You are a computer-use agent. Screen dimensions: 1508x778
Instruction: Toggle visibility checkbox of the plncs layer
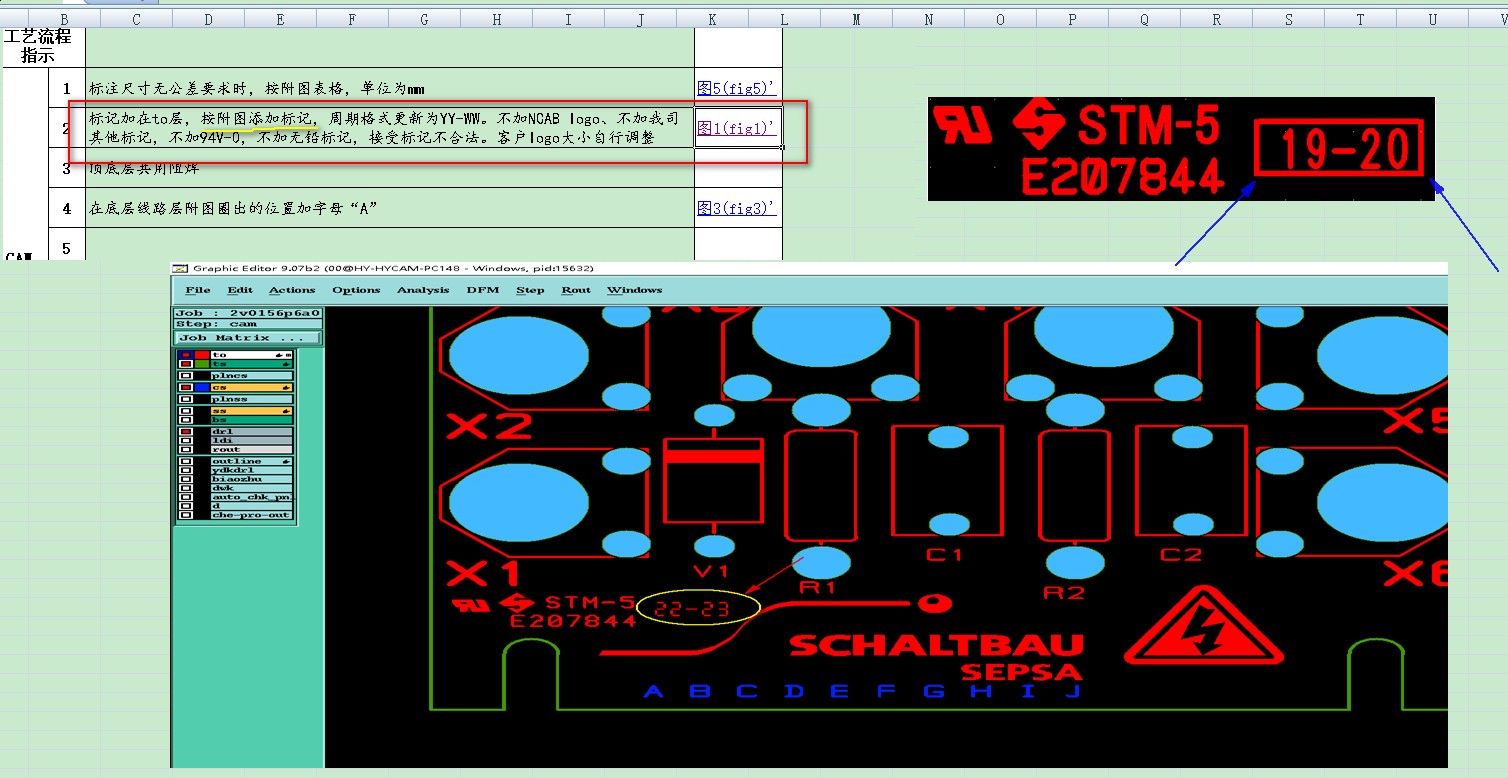pos(186,376)
